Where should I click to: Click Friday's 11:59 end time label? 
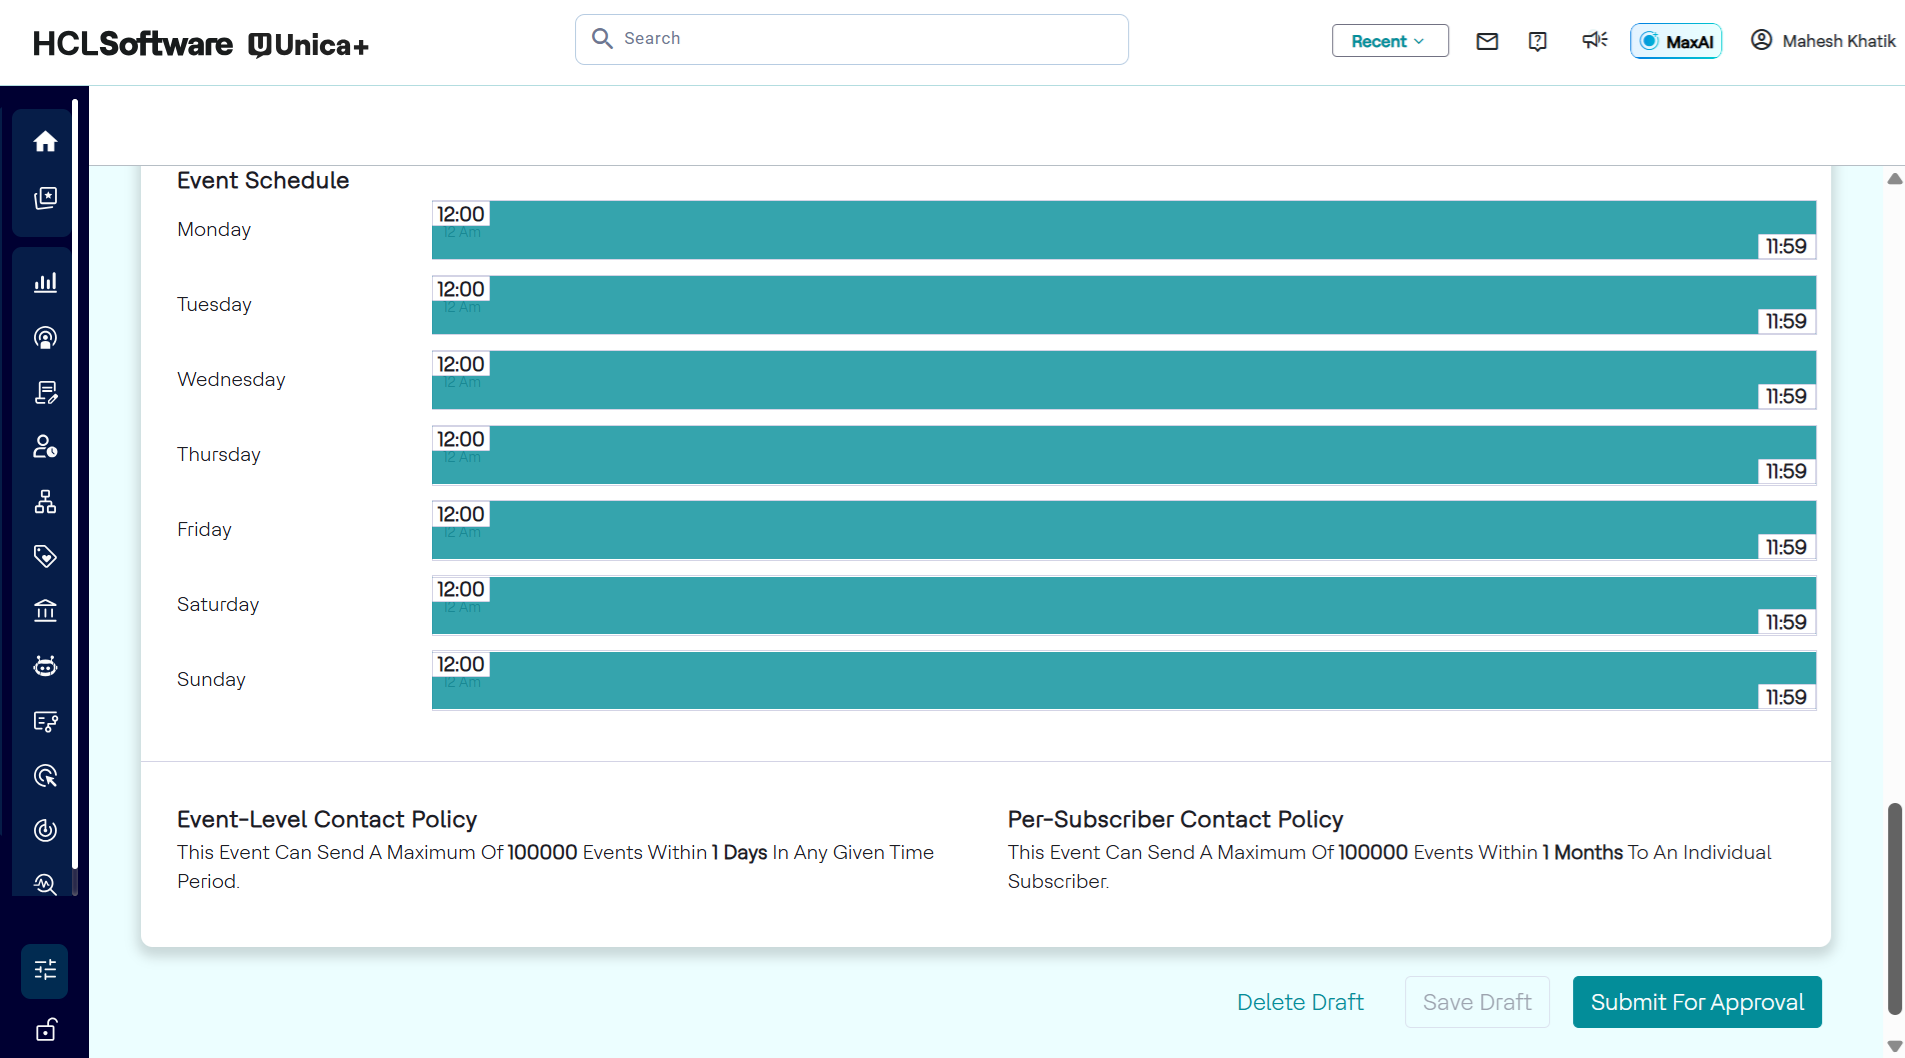(x=1786, y=547)
